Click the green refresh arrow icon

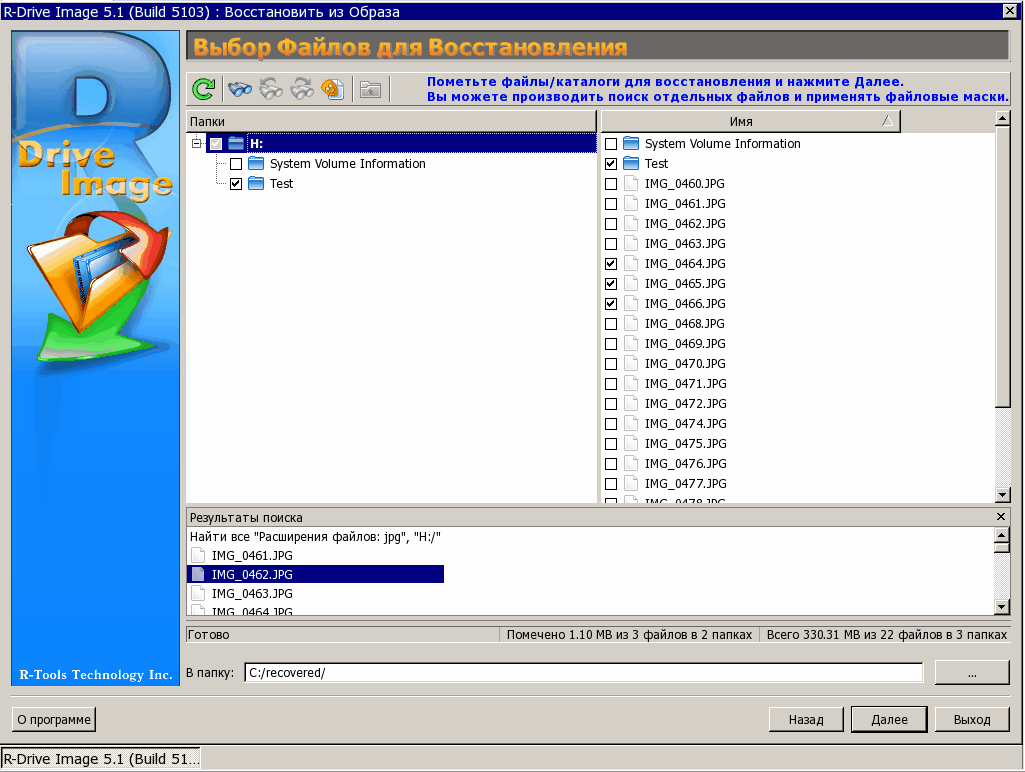(204, 88)
